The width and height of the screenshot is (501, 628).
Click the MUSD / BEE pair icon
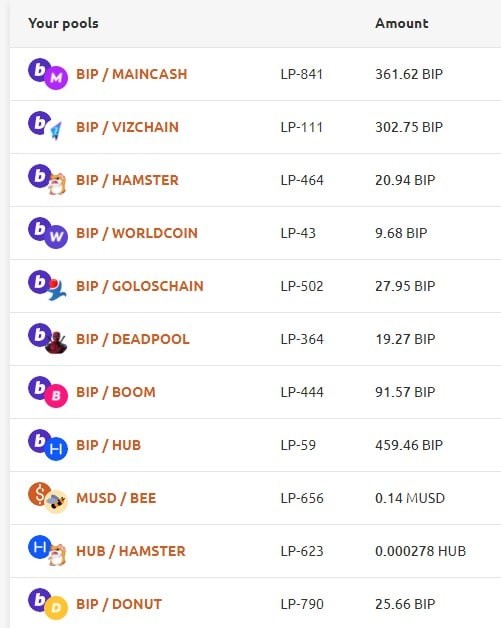[48, 498]
